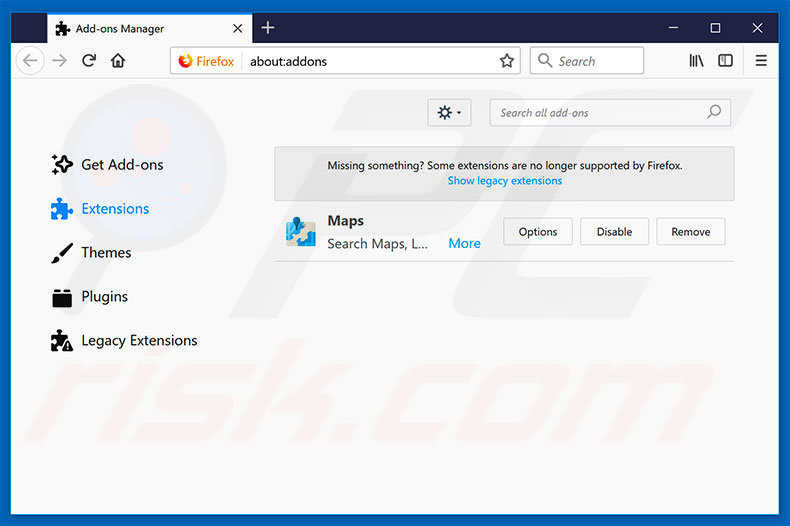Open the Firefox hamburger menu
Image resolution: width=790 pixels, height=526 pixels.
(761, 61)
